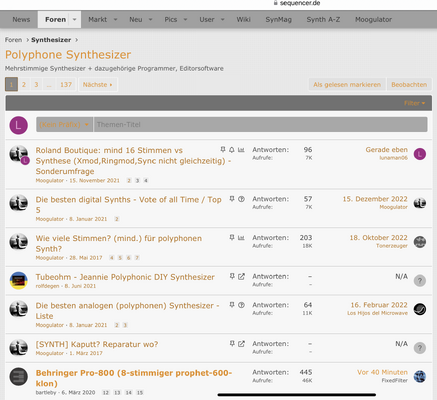Open the Markt menu arrow

click(115, 20)
